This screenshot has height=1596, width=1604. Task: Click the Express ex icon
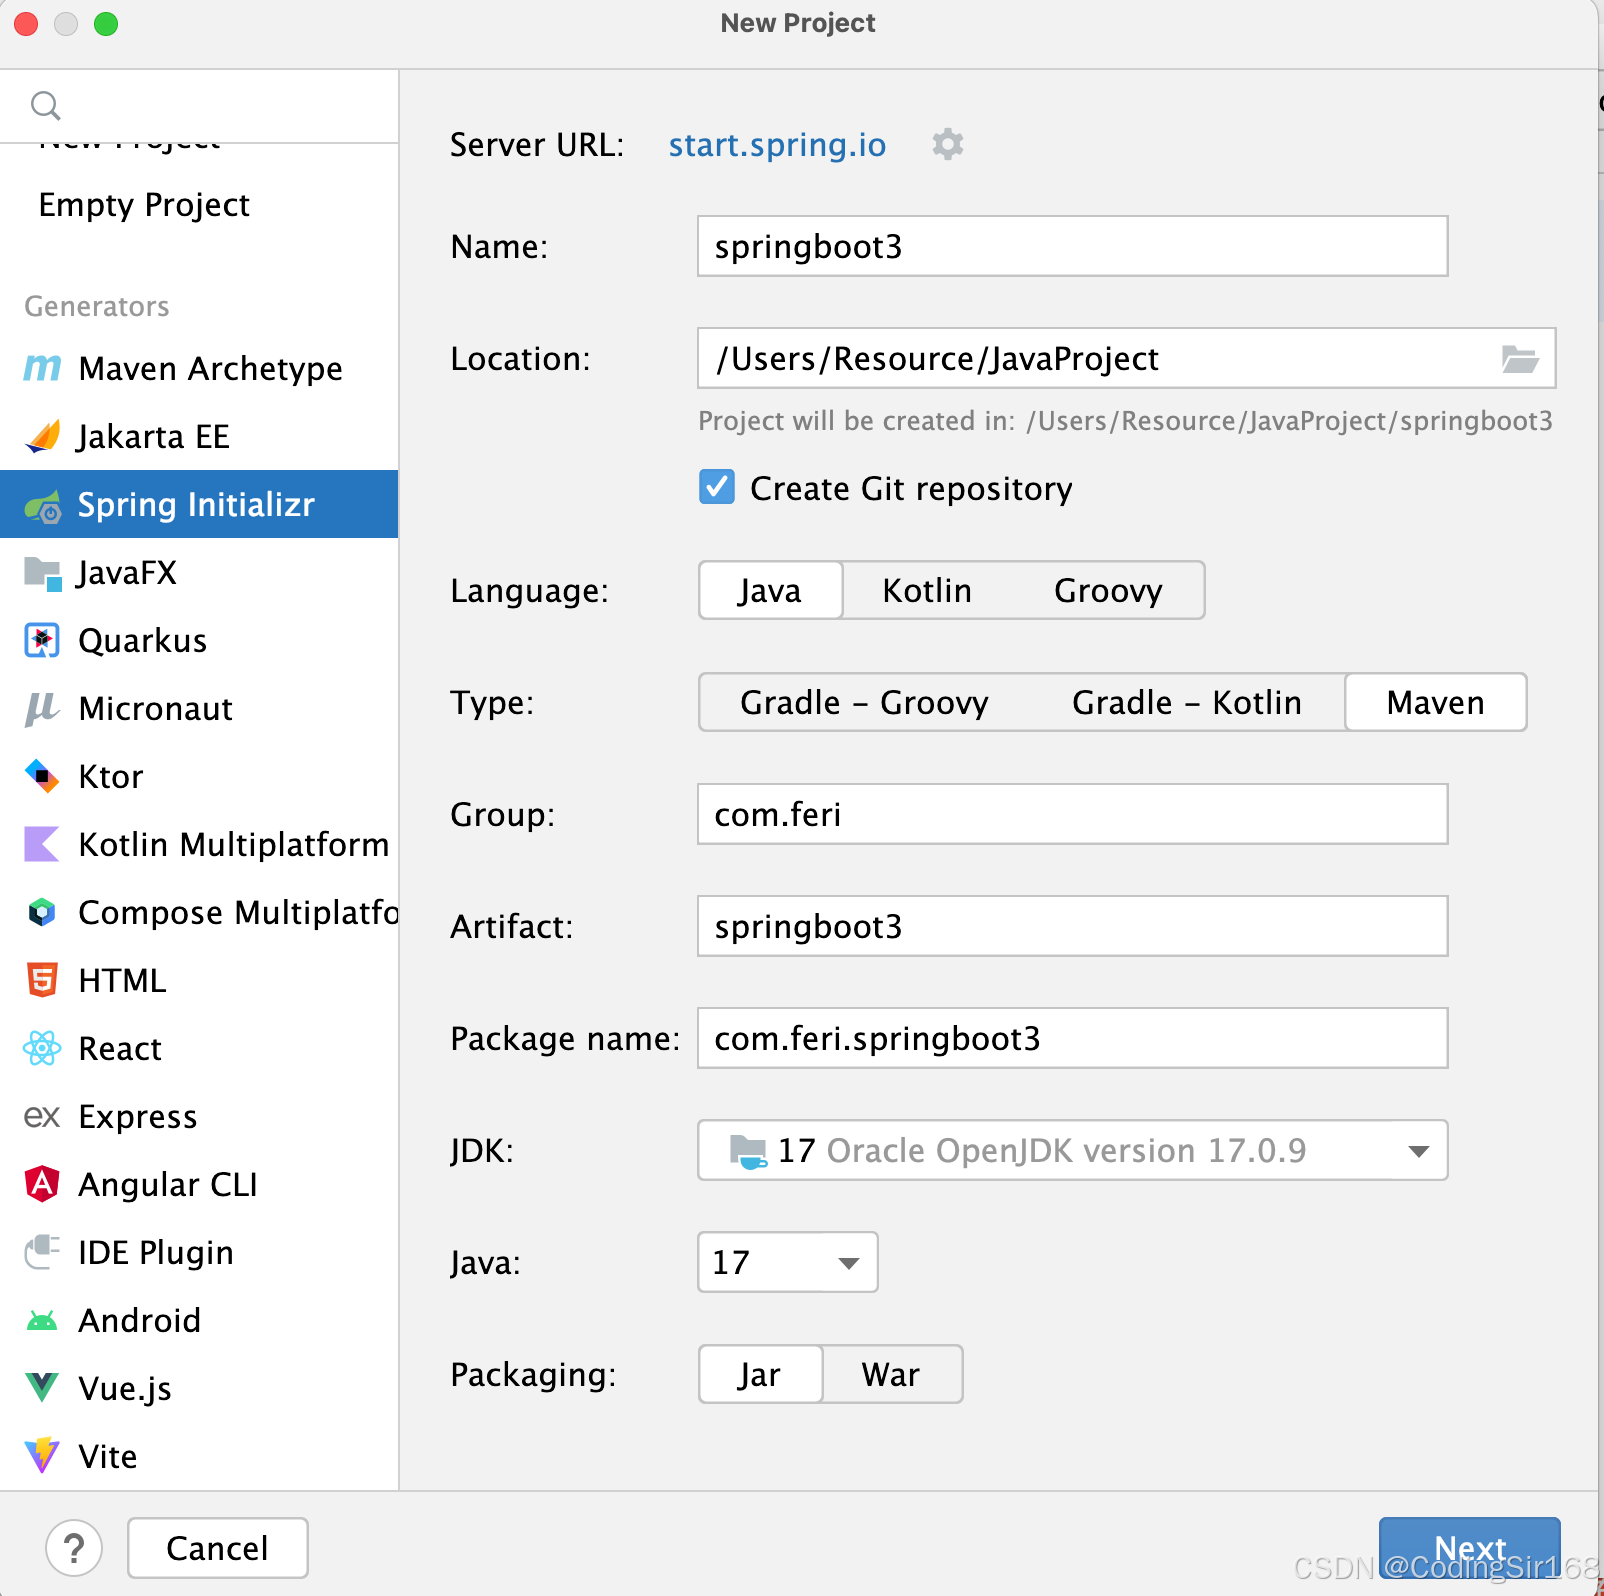[x=42, y=1117]
